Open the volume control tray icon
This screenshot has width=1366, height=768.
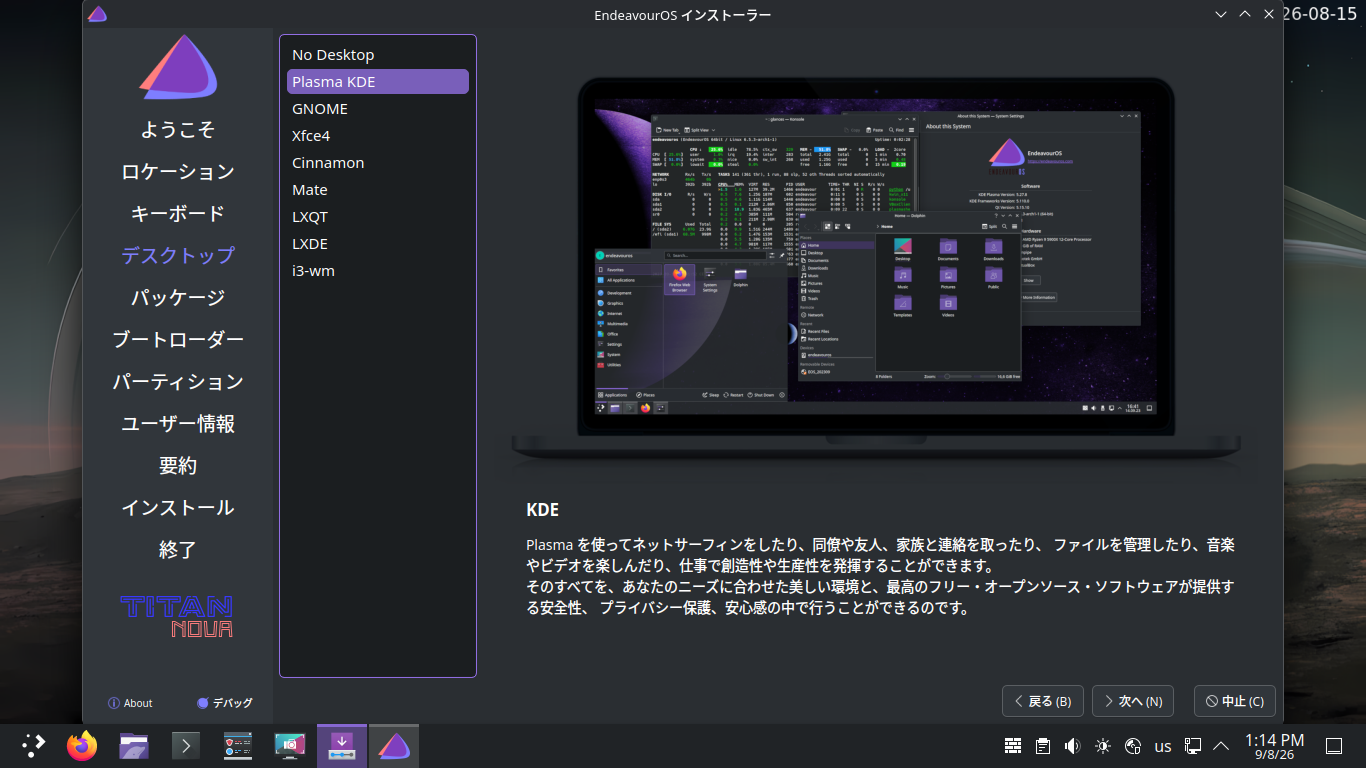[1073, 746]
